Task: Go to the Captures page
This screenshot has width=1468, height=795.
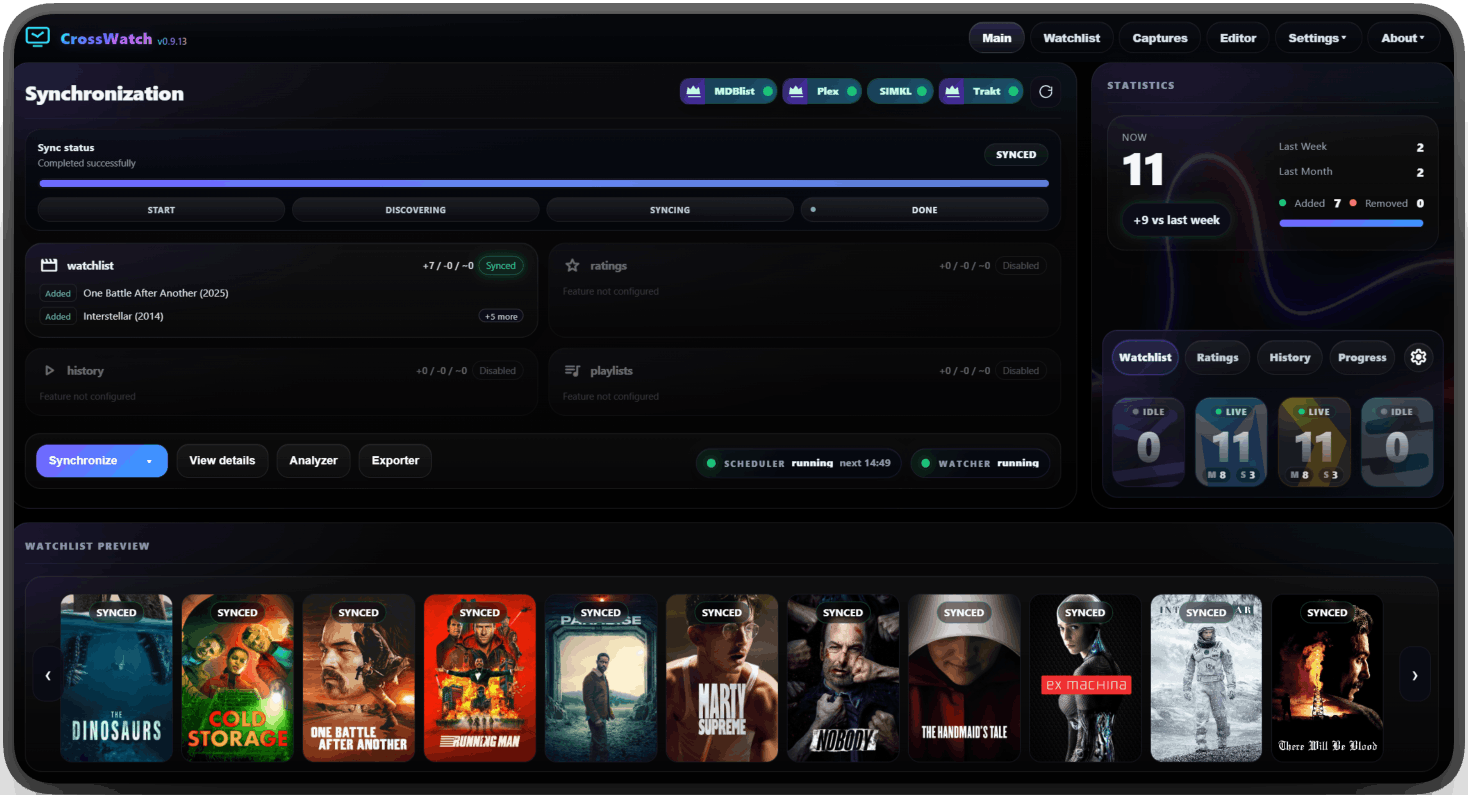Action: pos(1159,38)
